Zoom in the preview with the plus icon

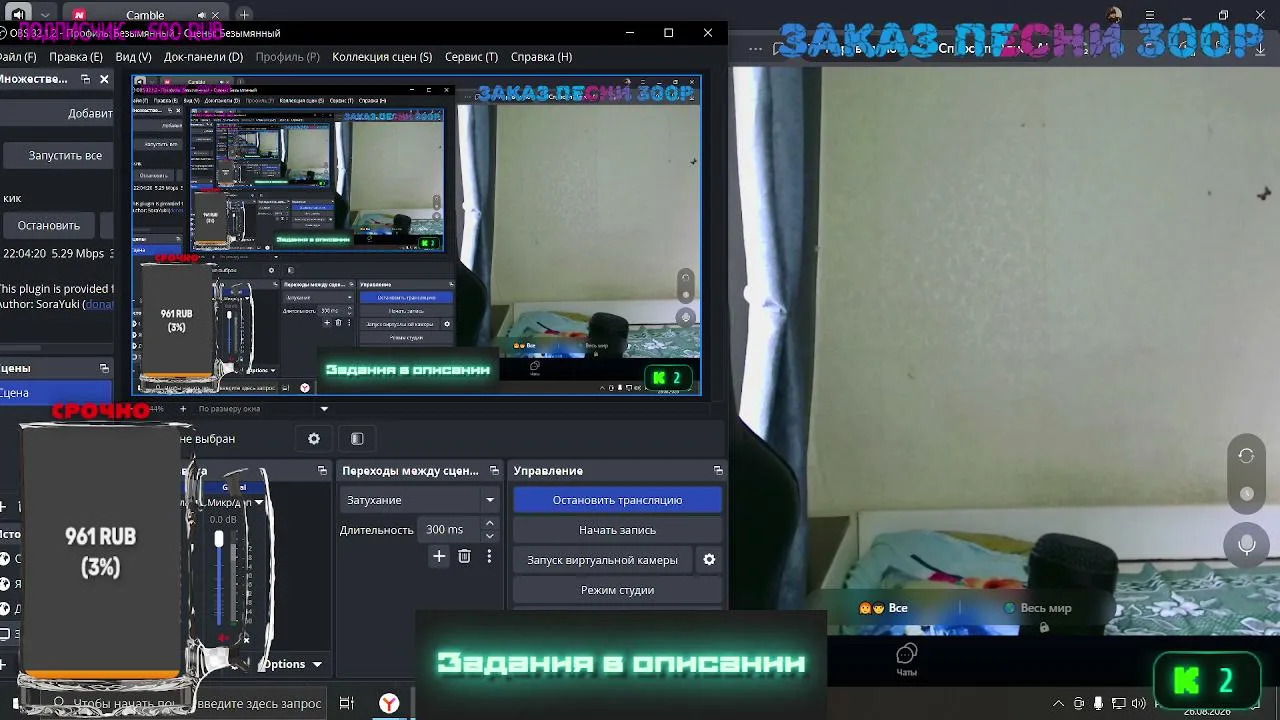coord(182,408)
